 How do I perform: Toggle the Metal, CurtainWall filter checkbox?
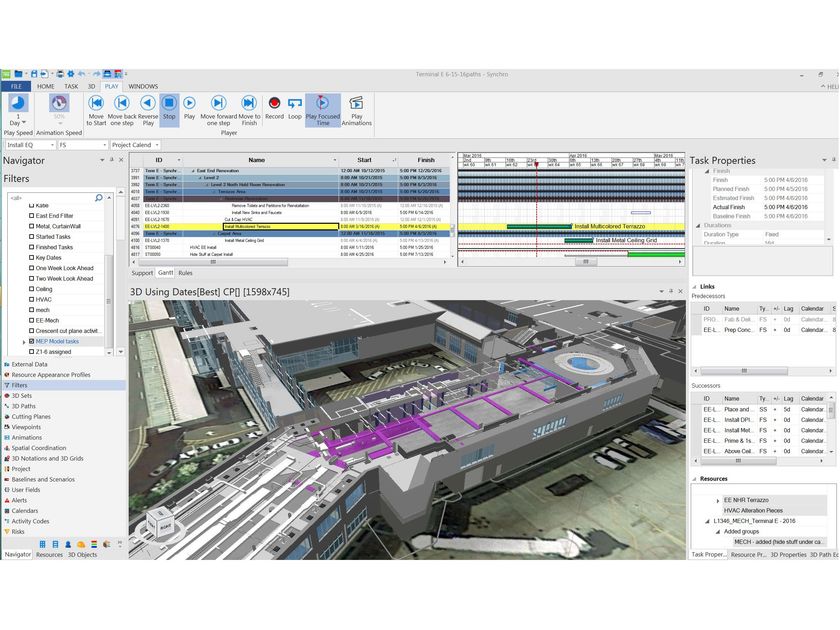pos(32,226)
